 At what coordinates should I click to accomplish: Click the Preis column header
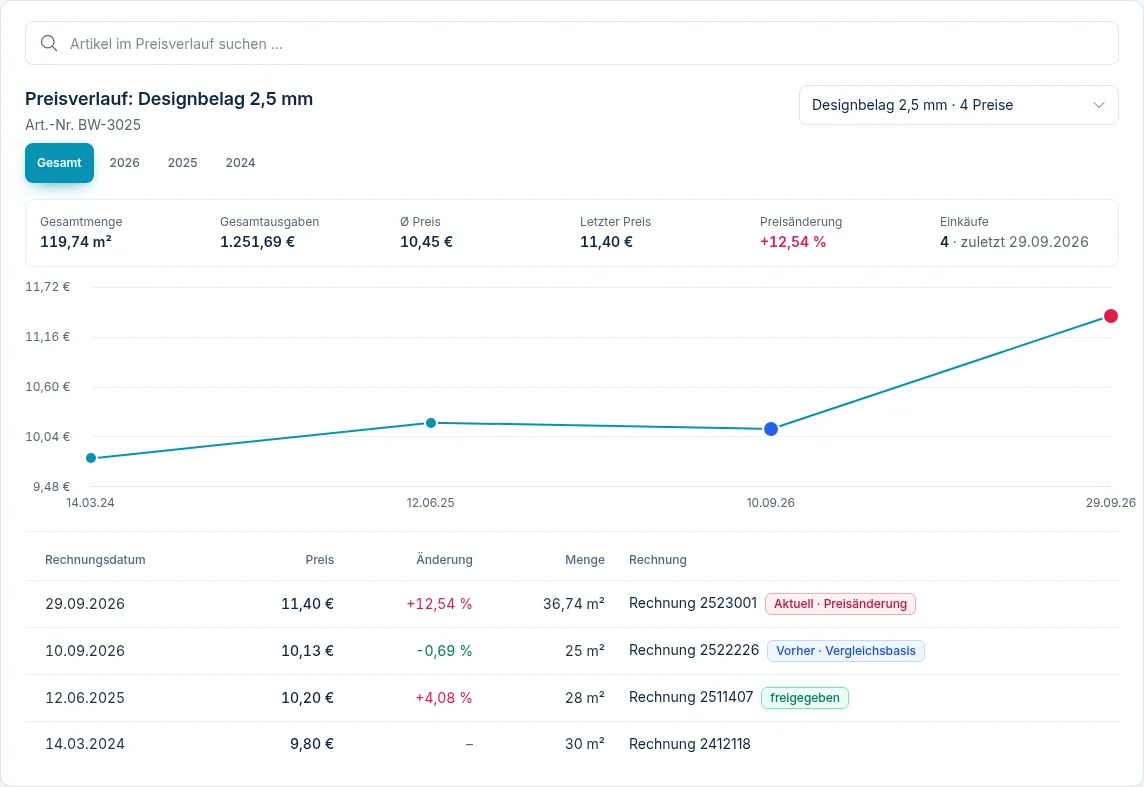(x=320, y=559)
